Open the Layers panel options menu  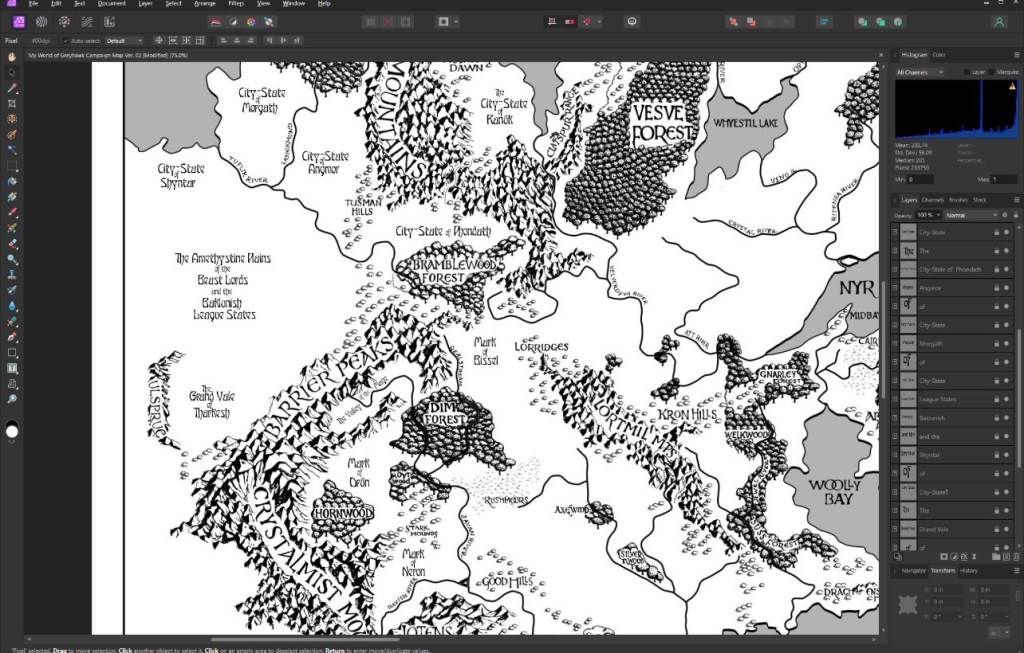[1016, 200]
